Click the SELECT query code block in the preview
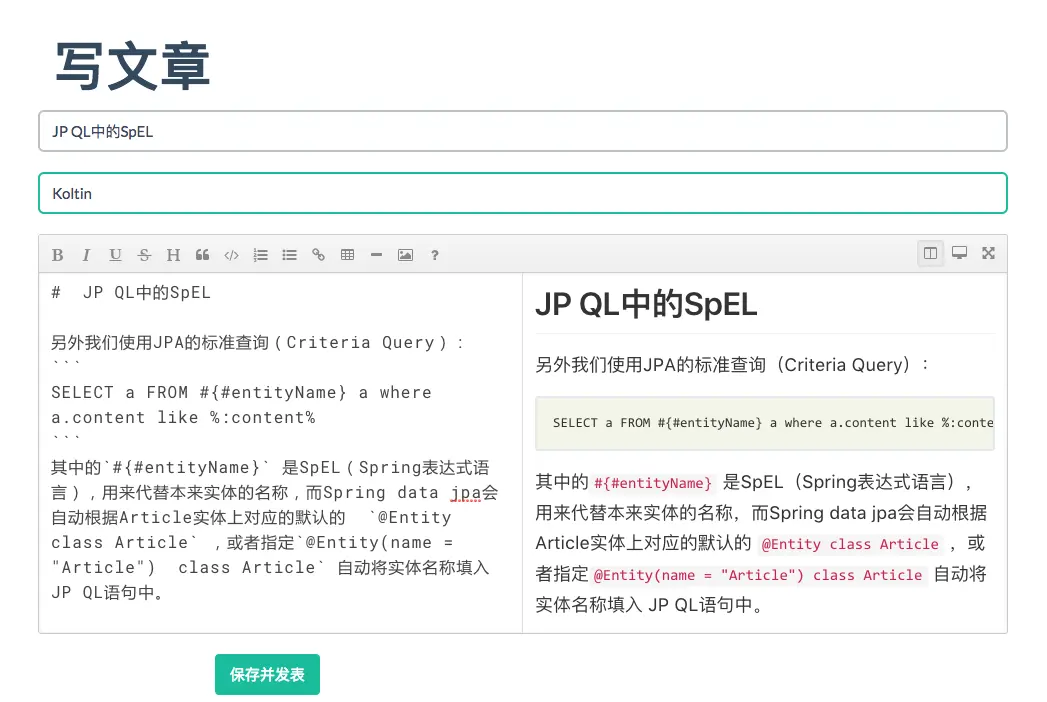The height and width of the screenshot is (702, 1047). tap(765, 423)
